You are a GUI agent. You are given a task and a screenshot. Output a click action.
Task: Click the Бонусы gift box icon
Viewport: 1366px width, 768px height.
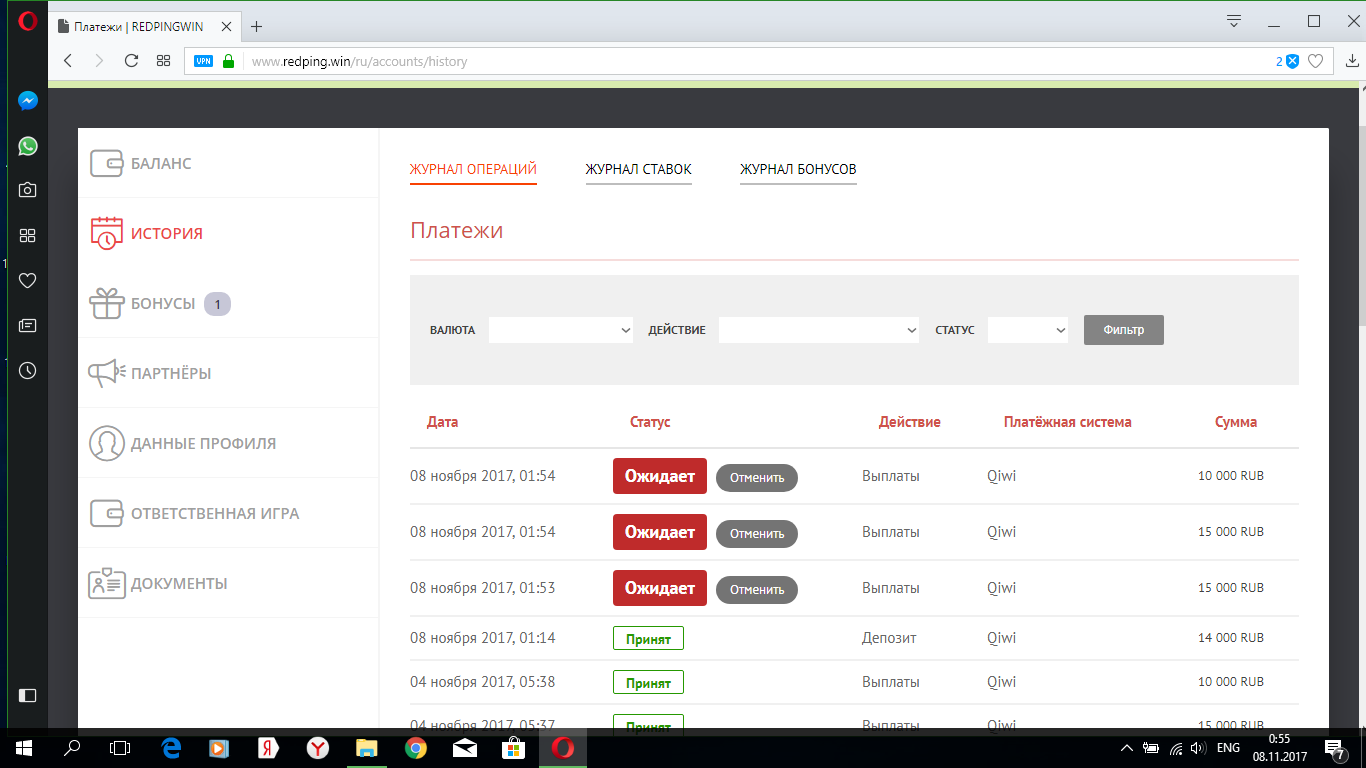tap(107, 303)
